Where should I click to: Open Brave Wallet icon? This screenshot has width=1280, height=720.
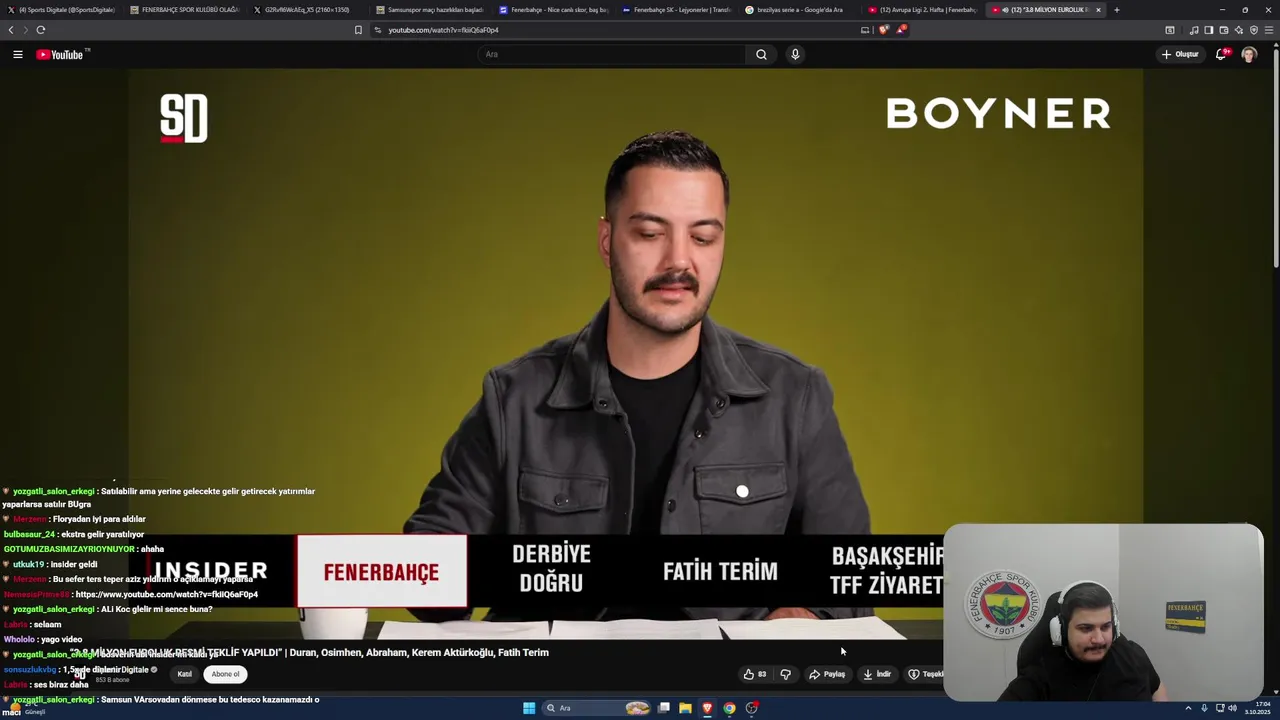click(1224, 30)
